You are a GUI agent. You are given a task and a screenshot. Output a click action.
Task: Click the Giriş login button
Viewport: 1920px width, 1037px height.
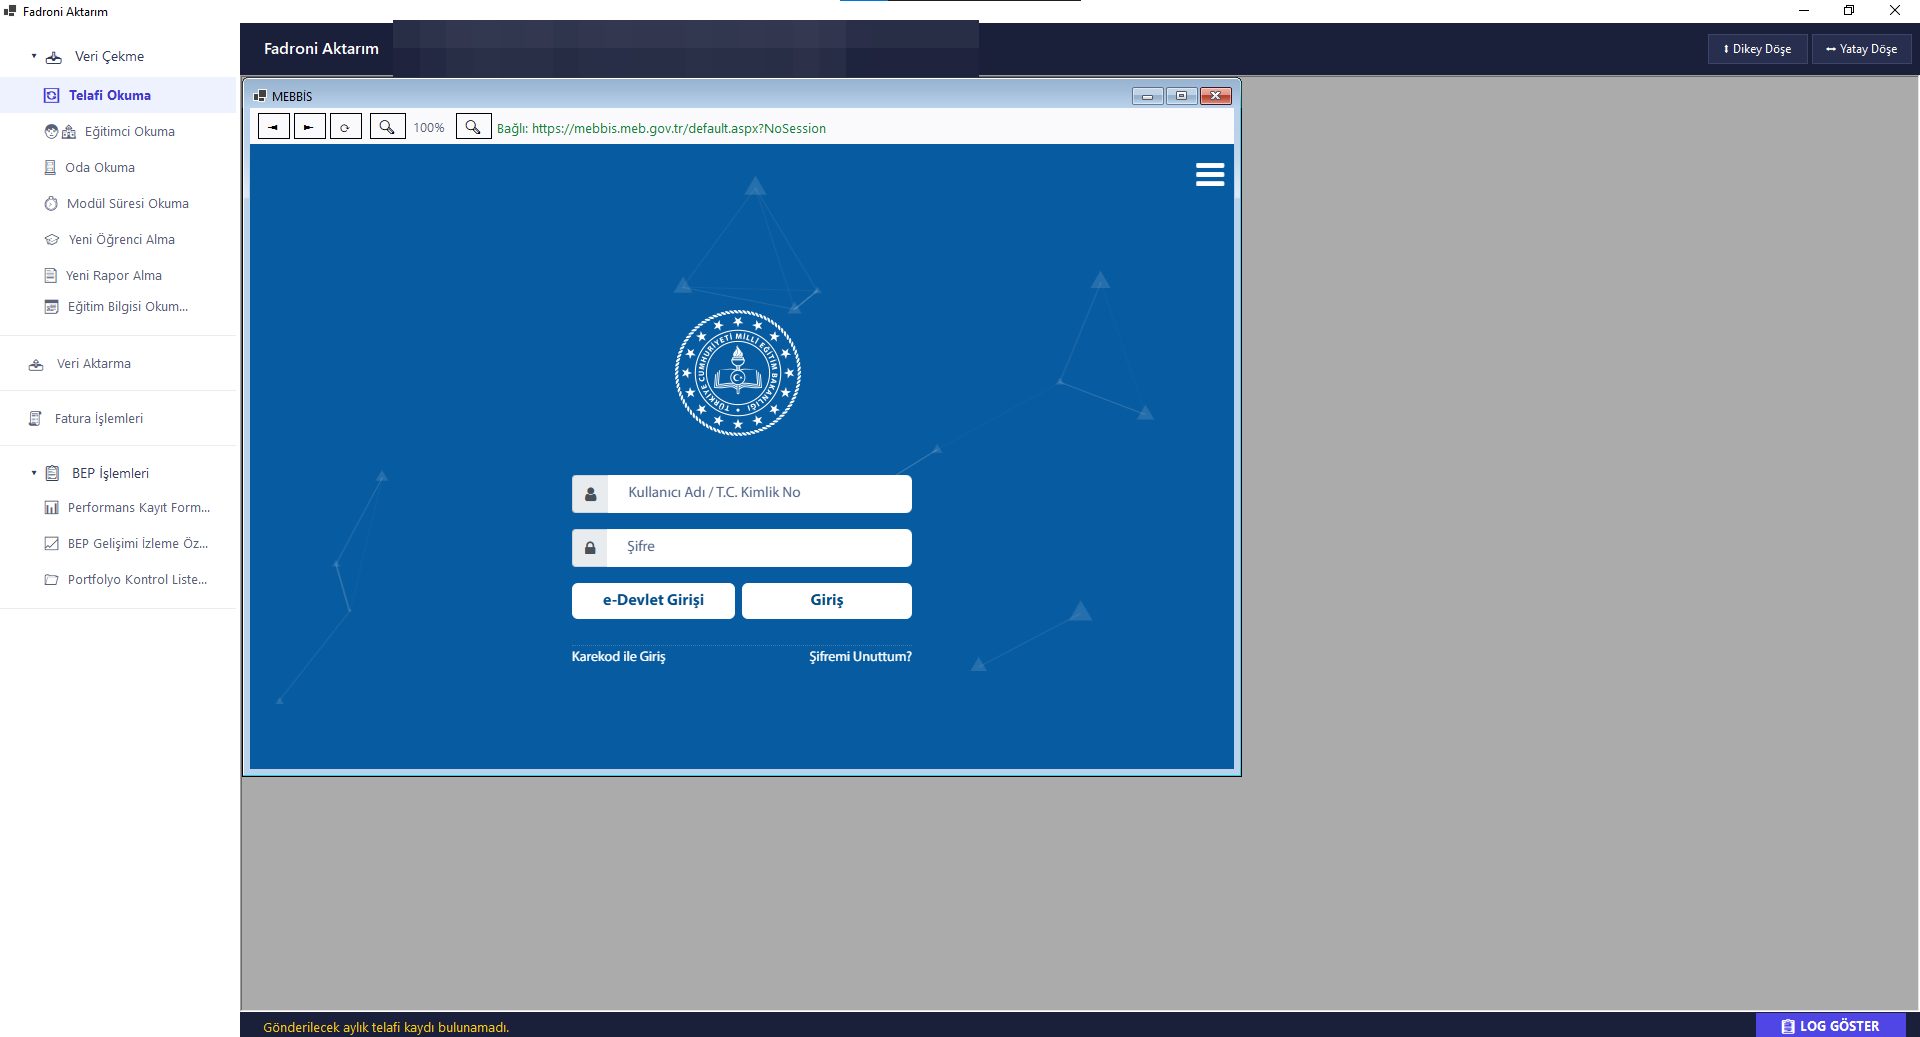(x=827, y=600)
